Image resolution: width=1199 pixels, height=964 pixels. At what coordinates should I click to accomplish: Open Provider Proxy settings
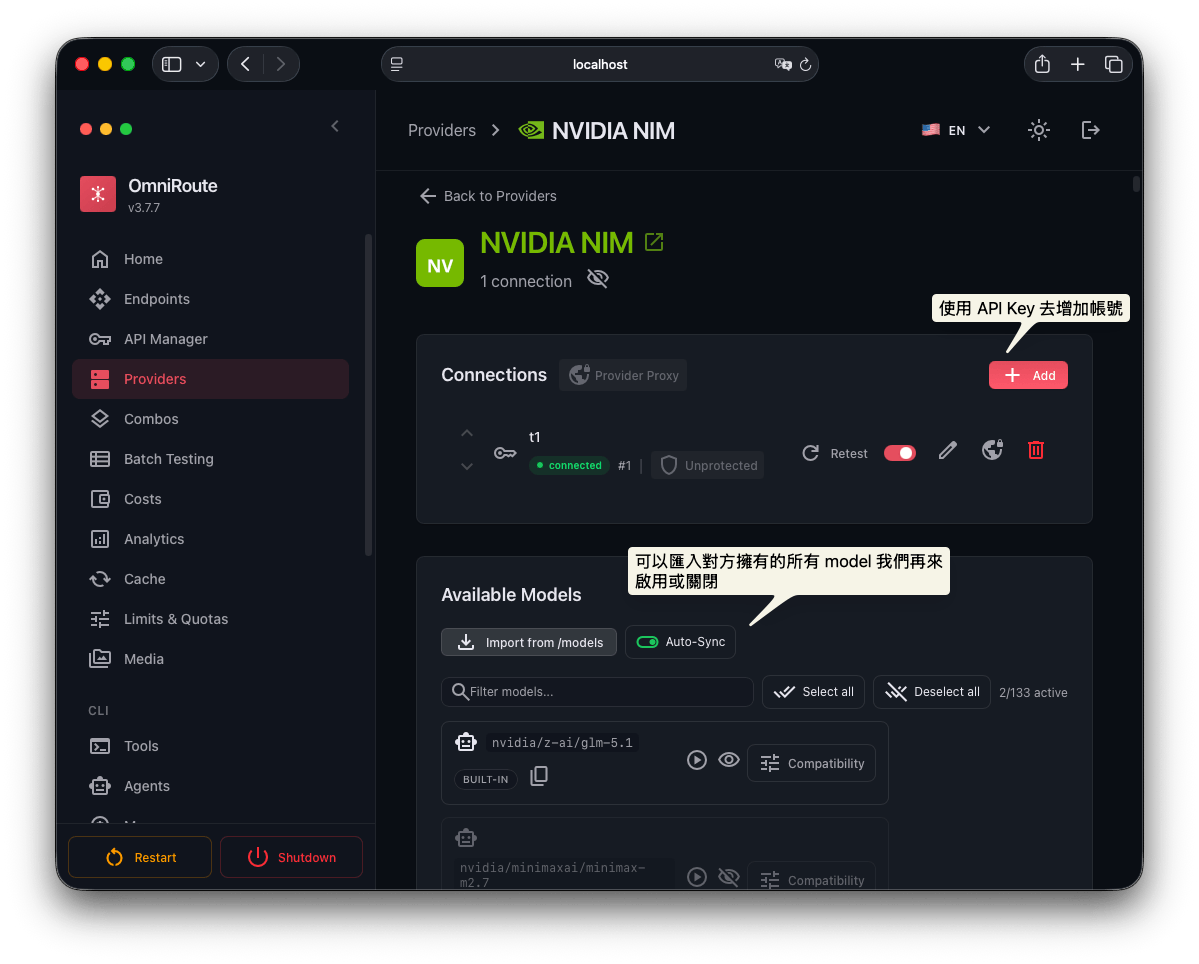click(x=623, y=375)
